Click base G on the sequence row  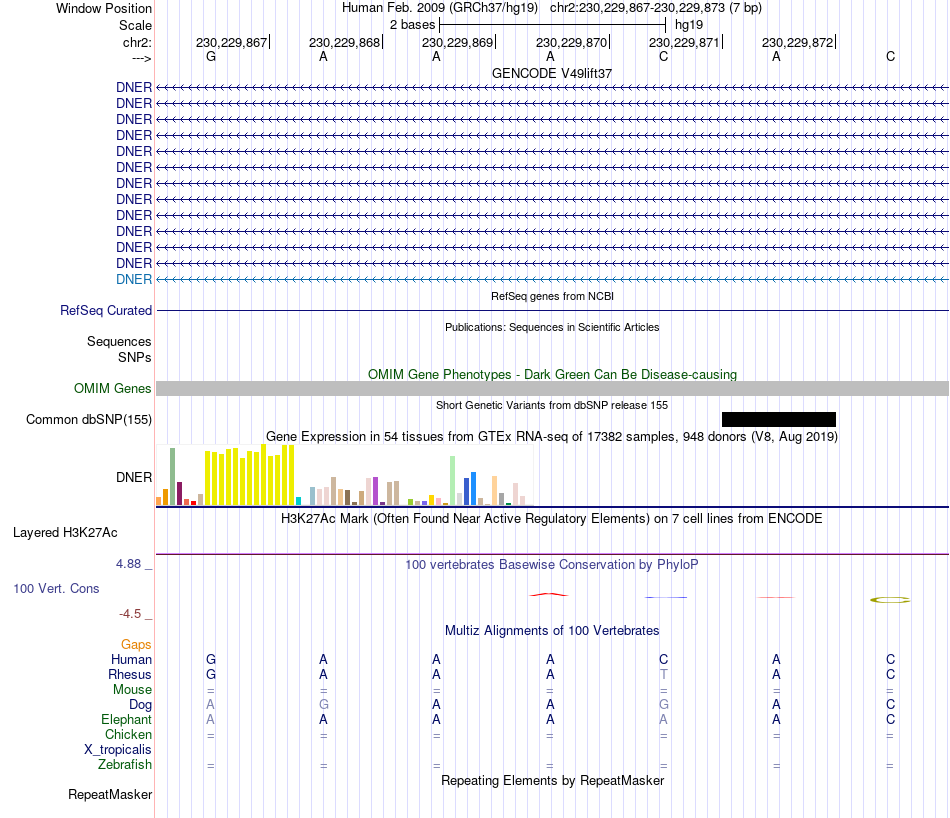tap(211, 56)
